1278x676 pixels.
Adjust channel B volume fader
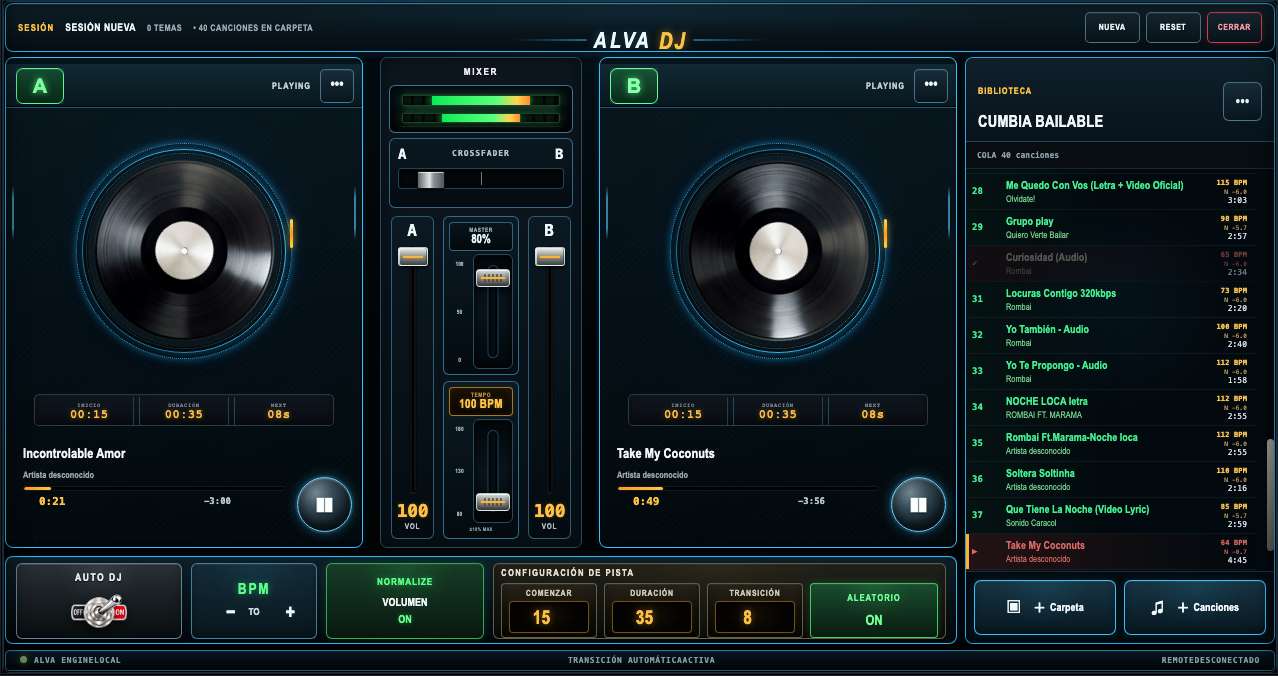coord(549,257)
